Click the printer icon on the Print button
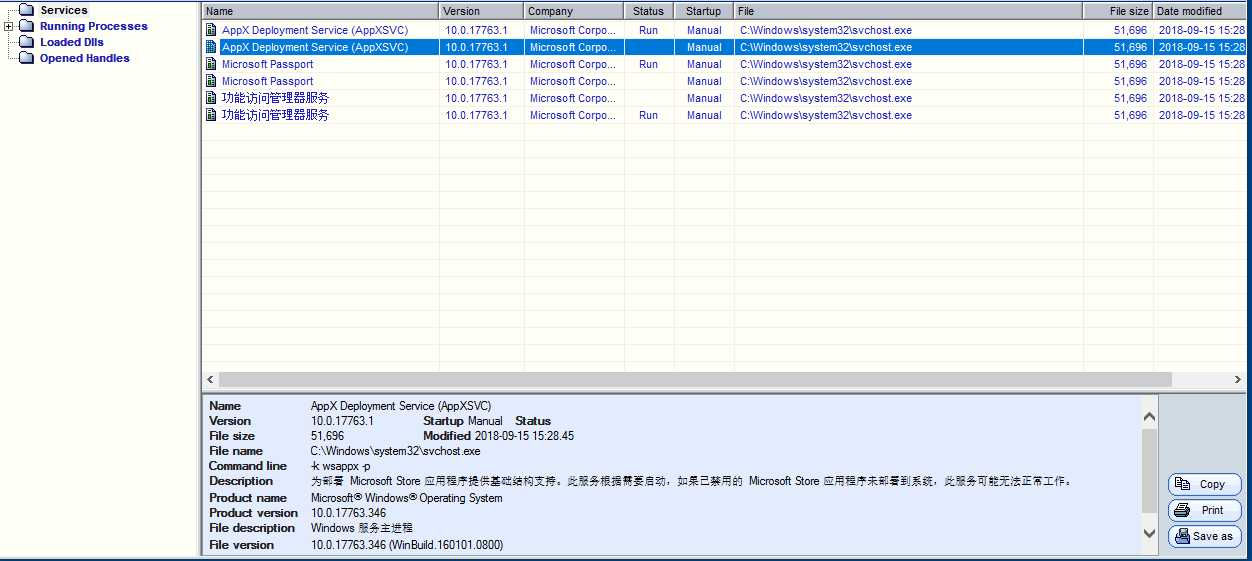The height and width of the screenshot is (561, 1252). 1182,510
